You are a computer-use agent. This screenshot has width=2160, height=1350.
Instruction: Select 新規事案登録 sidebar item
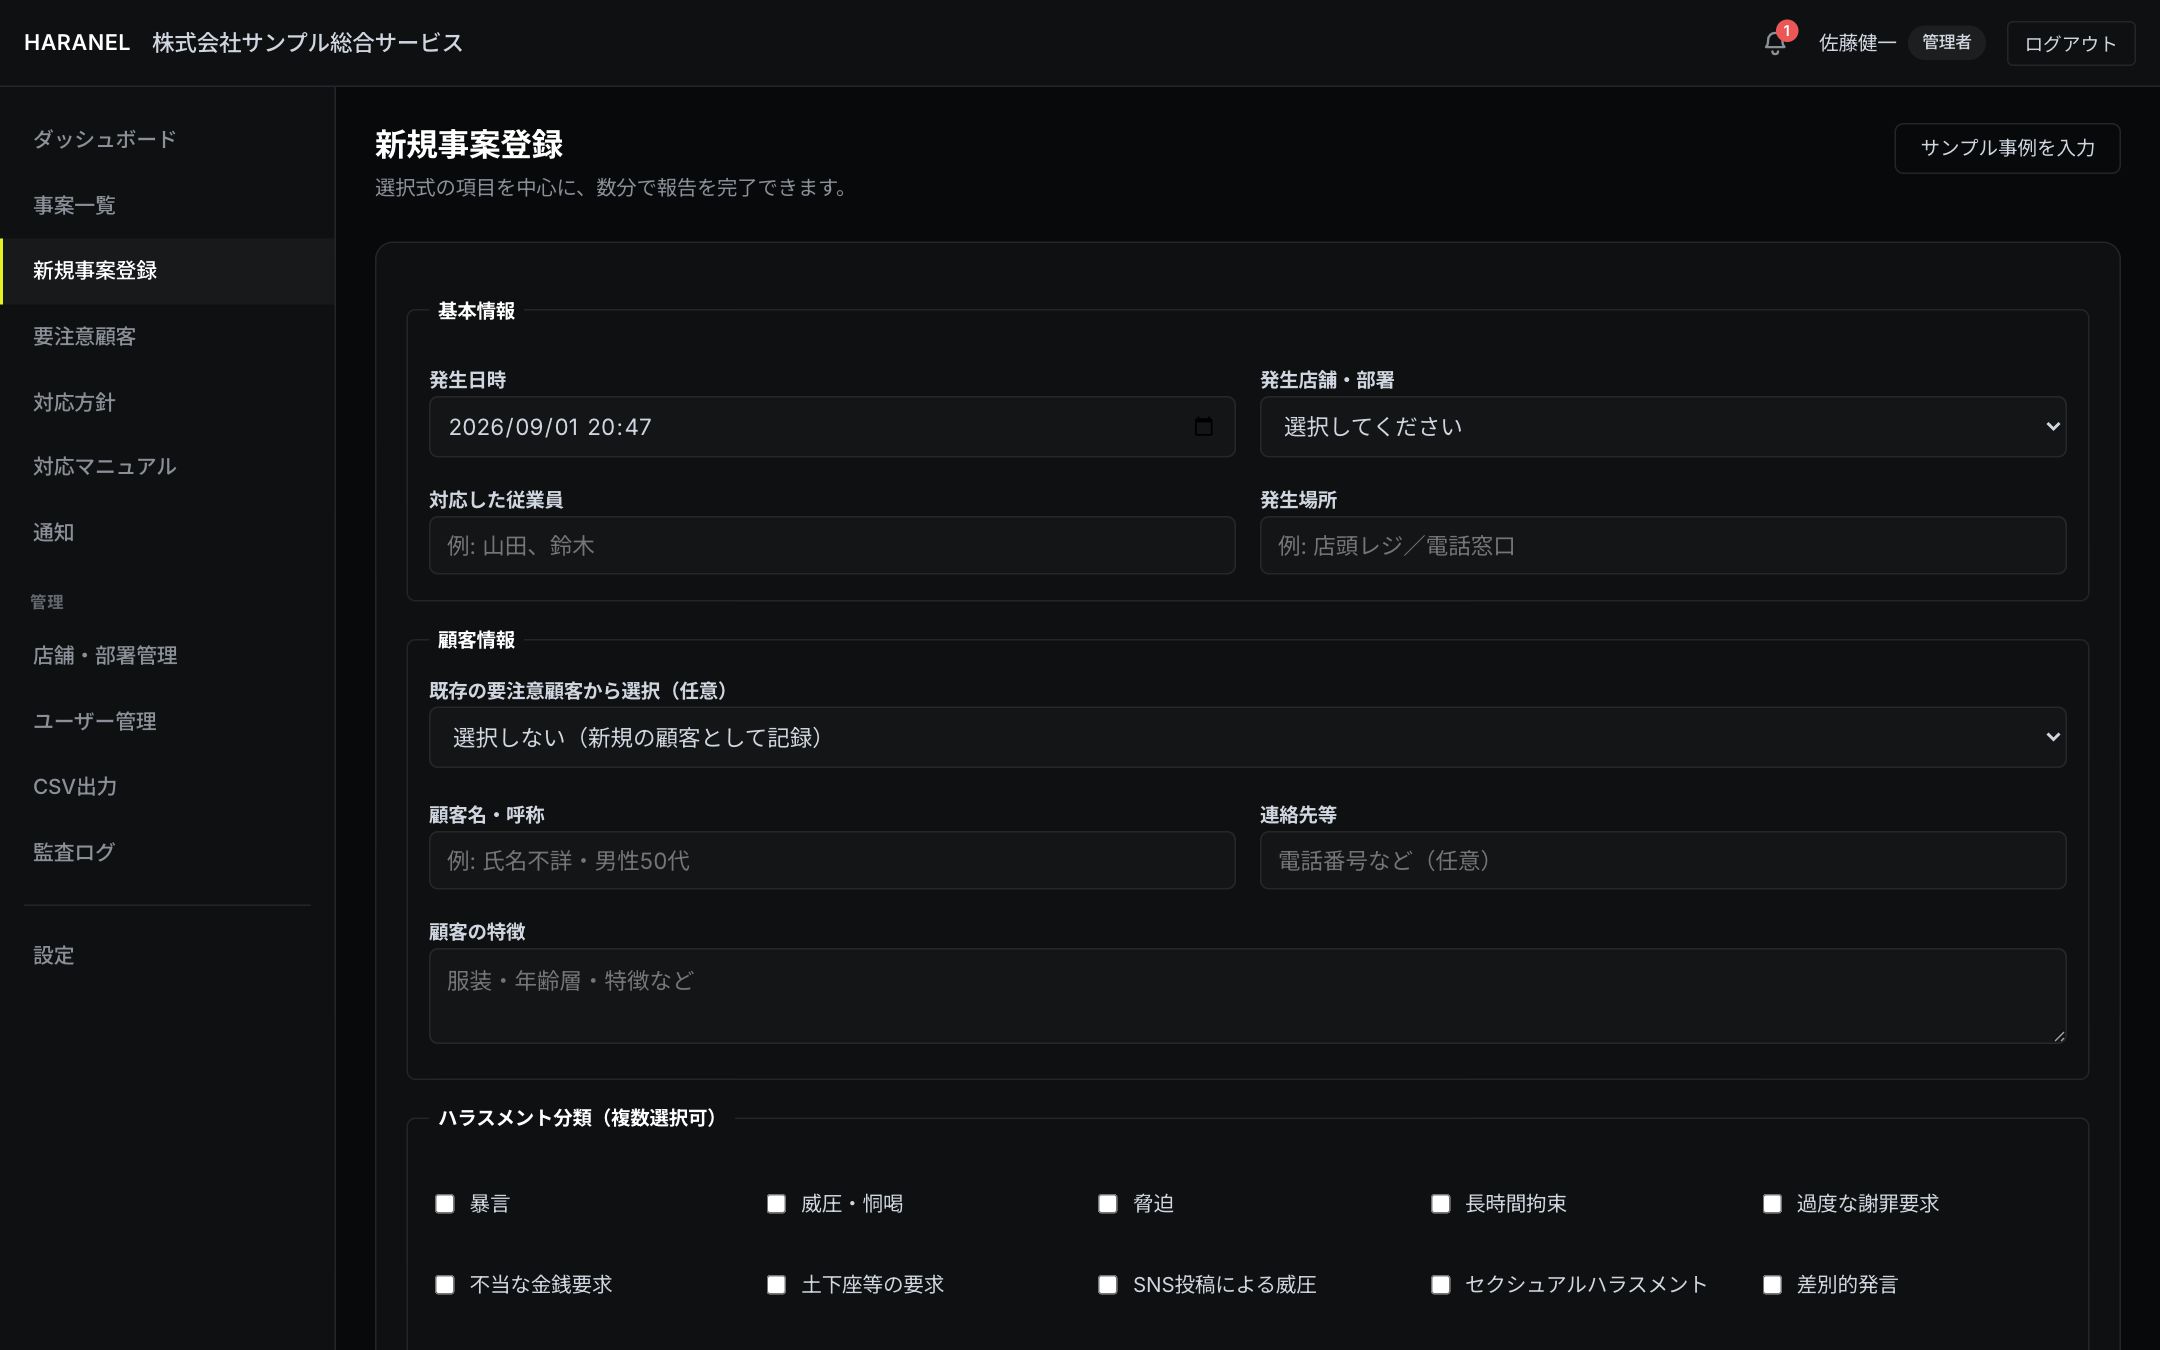point(167,271)
